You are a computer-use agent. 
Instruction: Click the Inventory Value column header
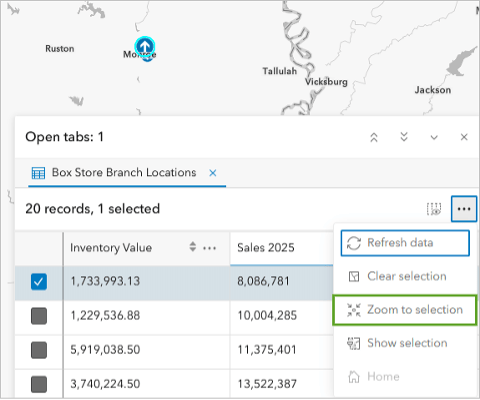tap(147, 248)
